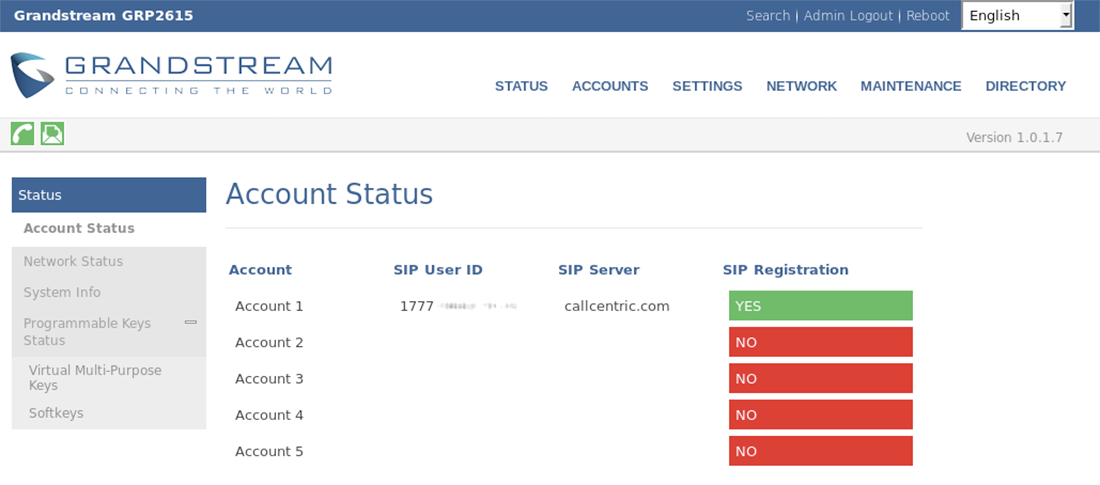Click the Account 3 row label

point(269,379)
